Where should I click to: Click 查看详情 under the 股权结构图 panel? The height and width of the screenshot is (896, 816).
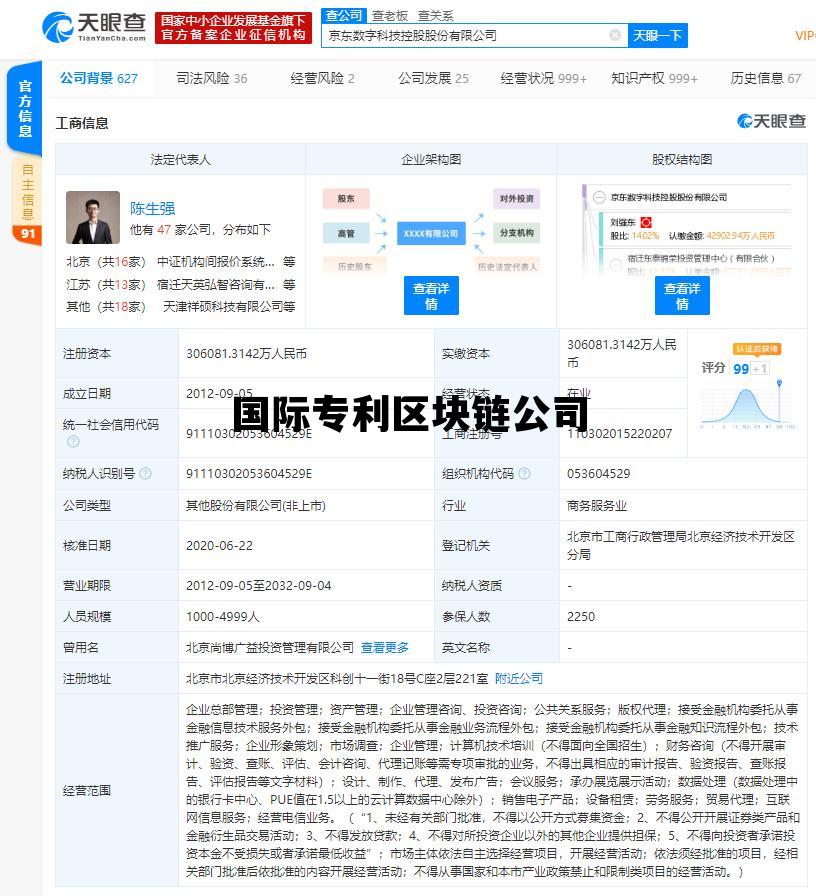[681, 295]
